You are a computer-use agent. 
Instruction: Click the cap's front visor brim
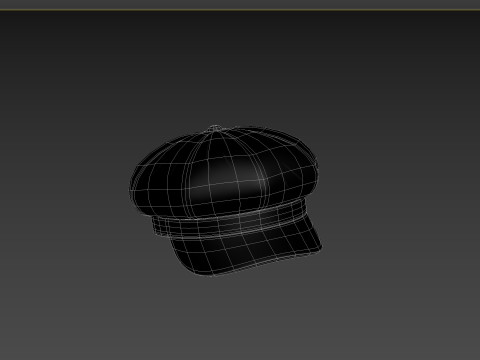coord(246,247)
